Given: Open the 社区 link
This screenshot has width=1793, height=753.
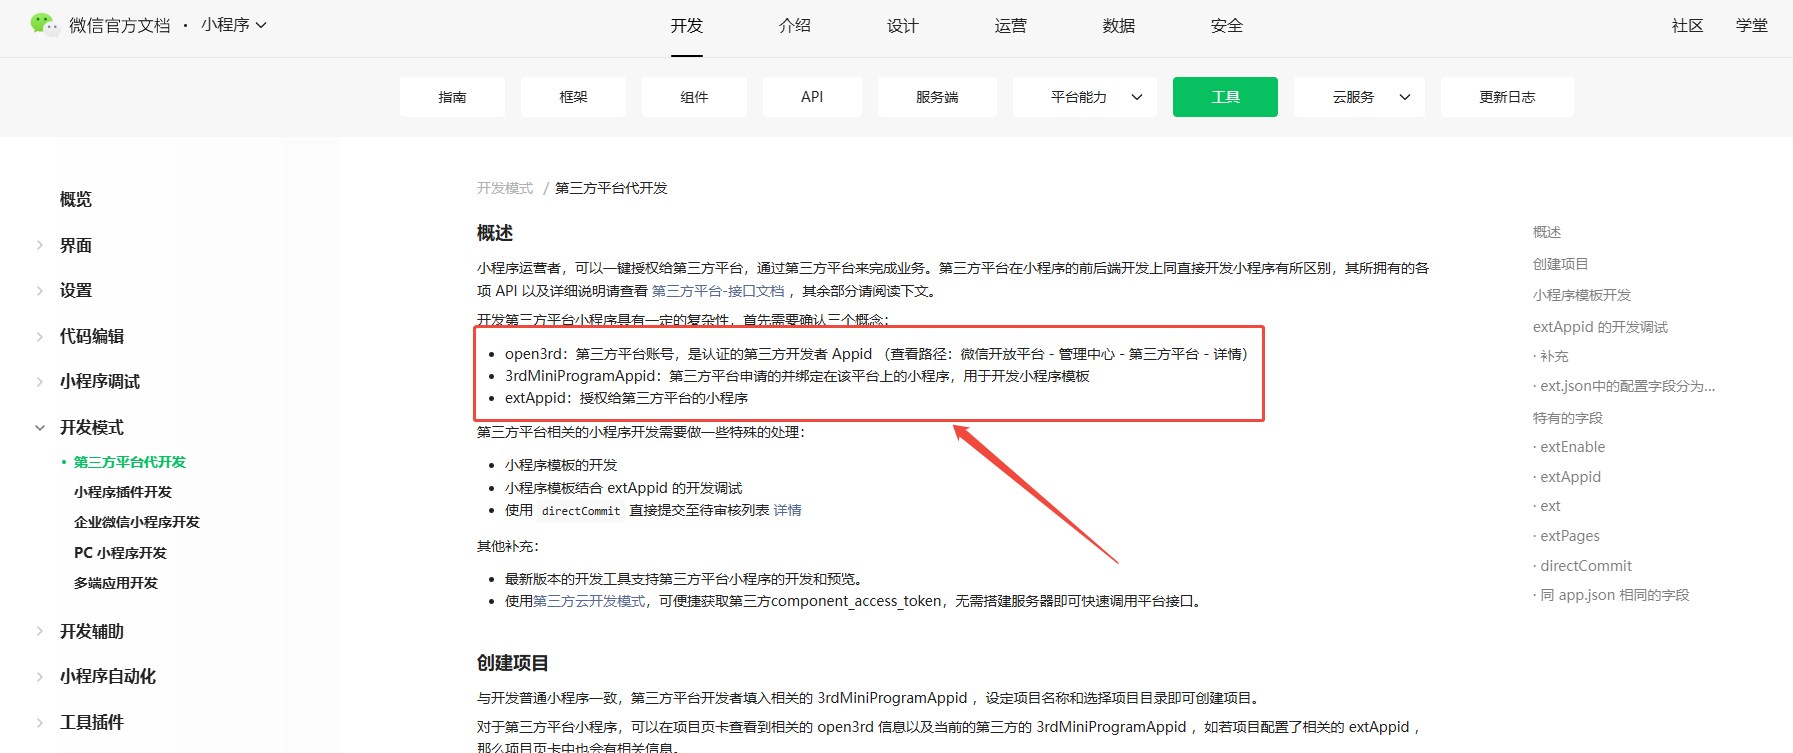Looking at the screenshot, I should [1688, 26].
